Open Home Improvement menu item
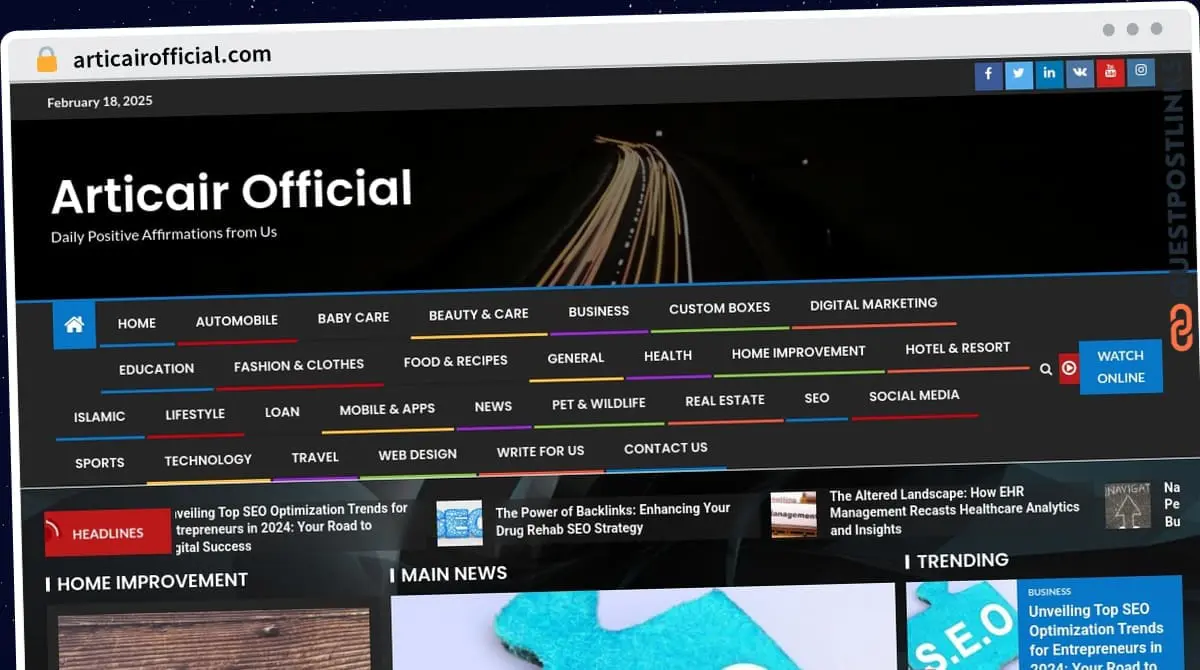This screenshot has width=1200, height=670. tap(798, 352)
